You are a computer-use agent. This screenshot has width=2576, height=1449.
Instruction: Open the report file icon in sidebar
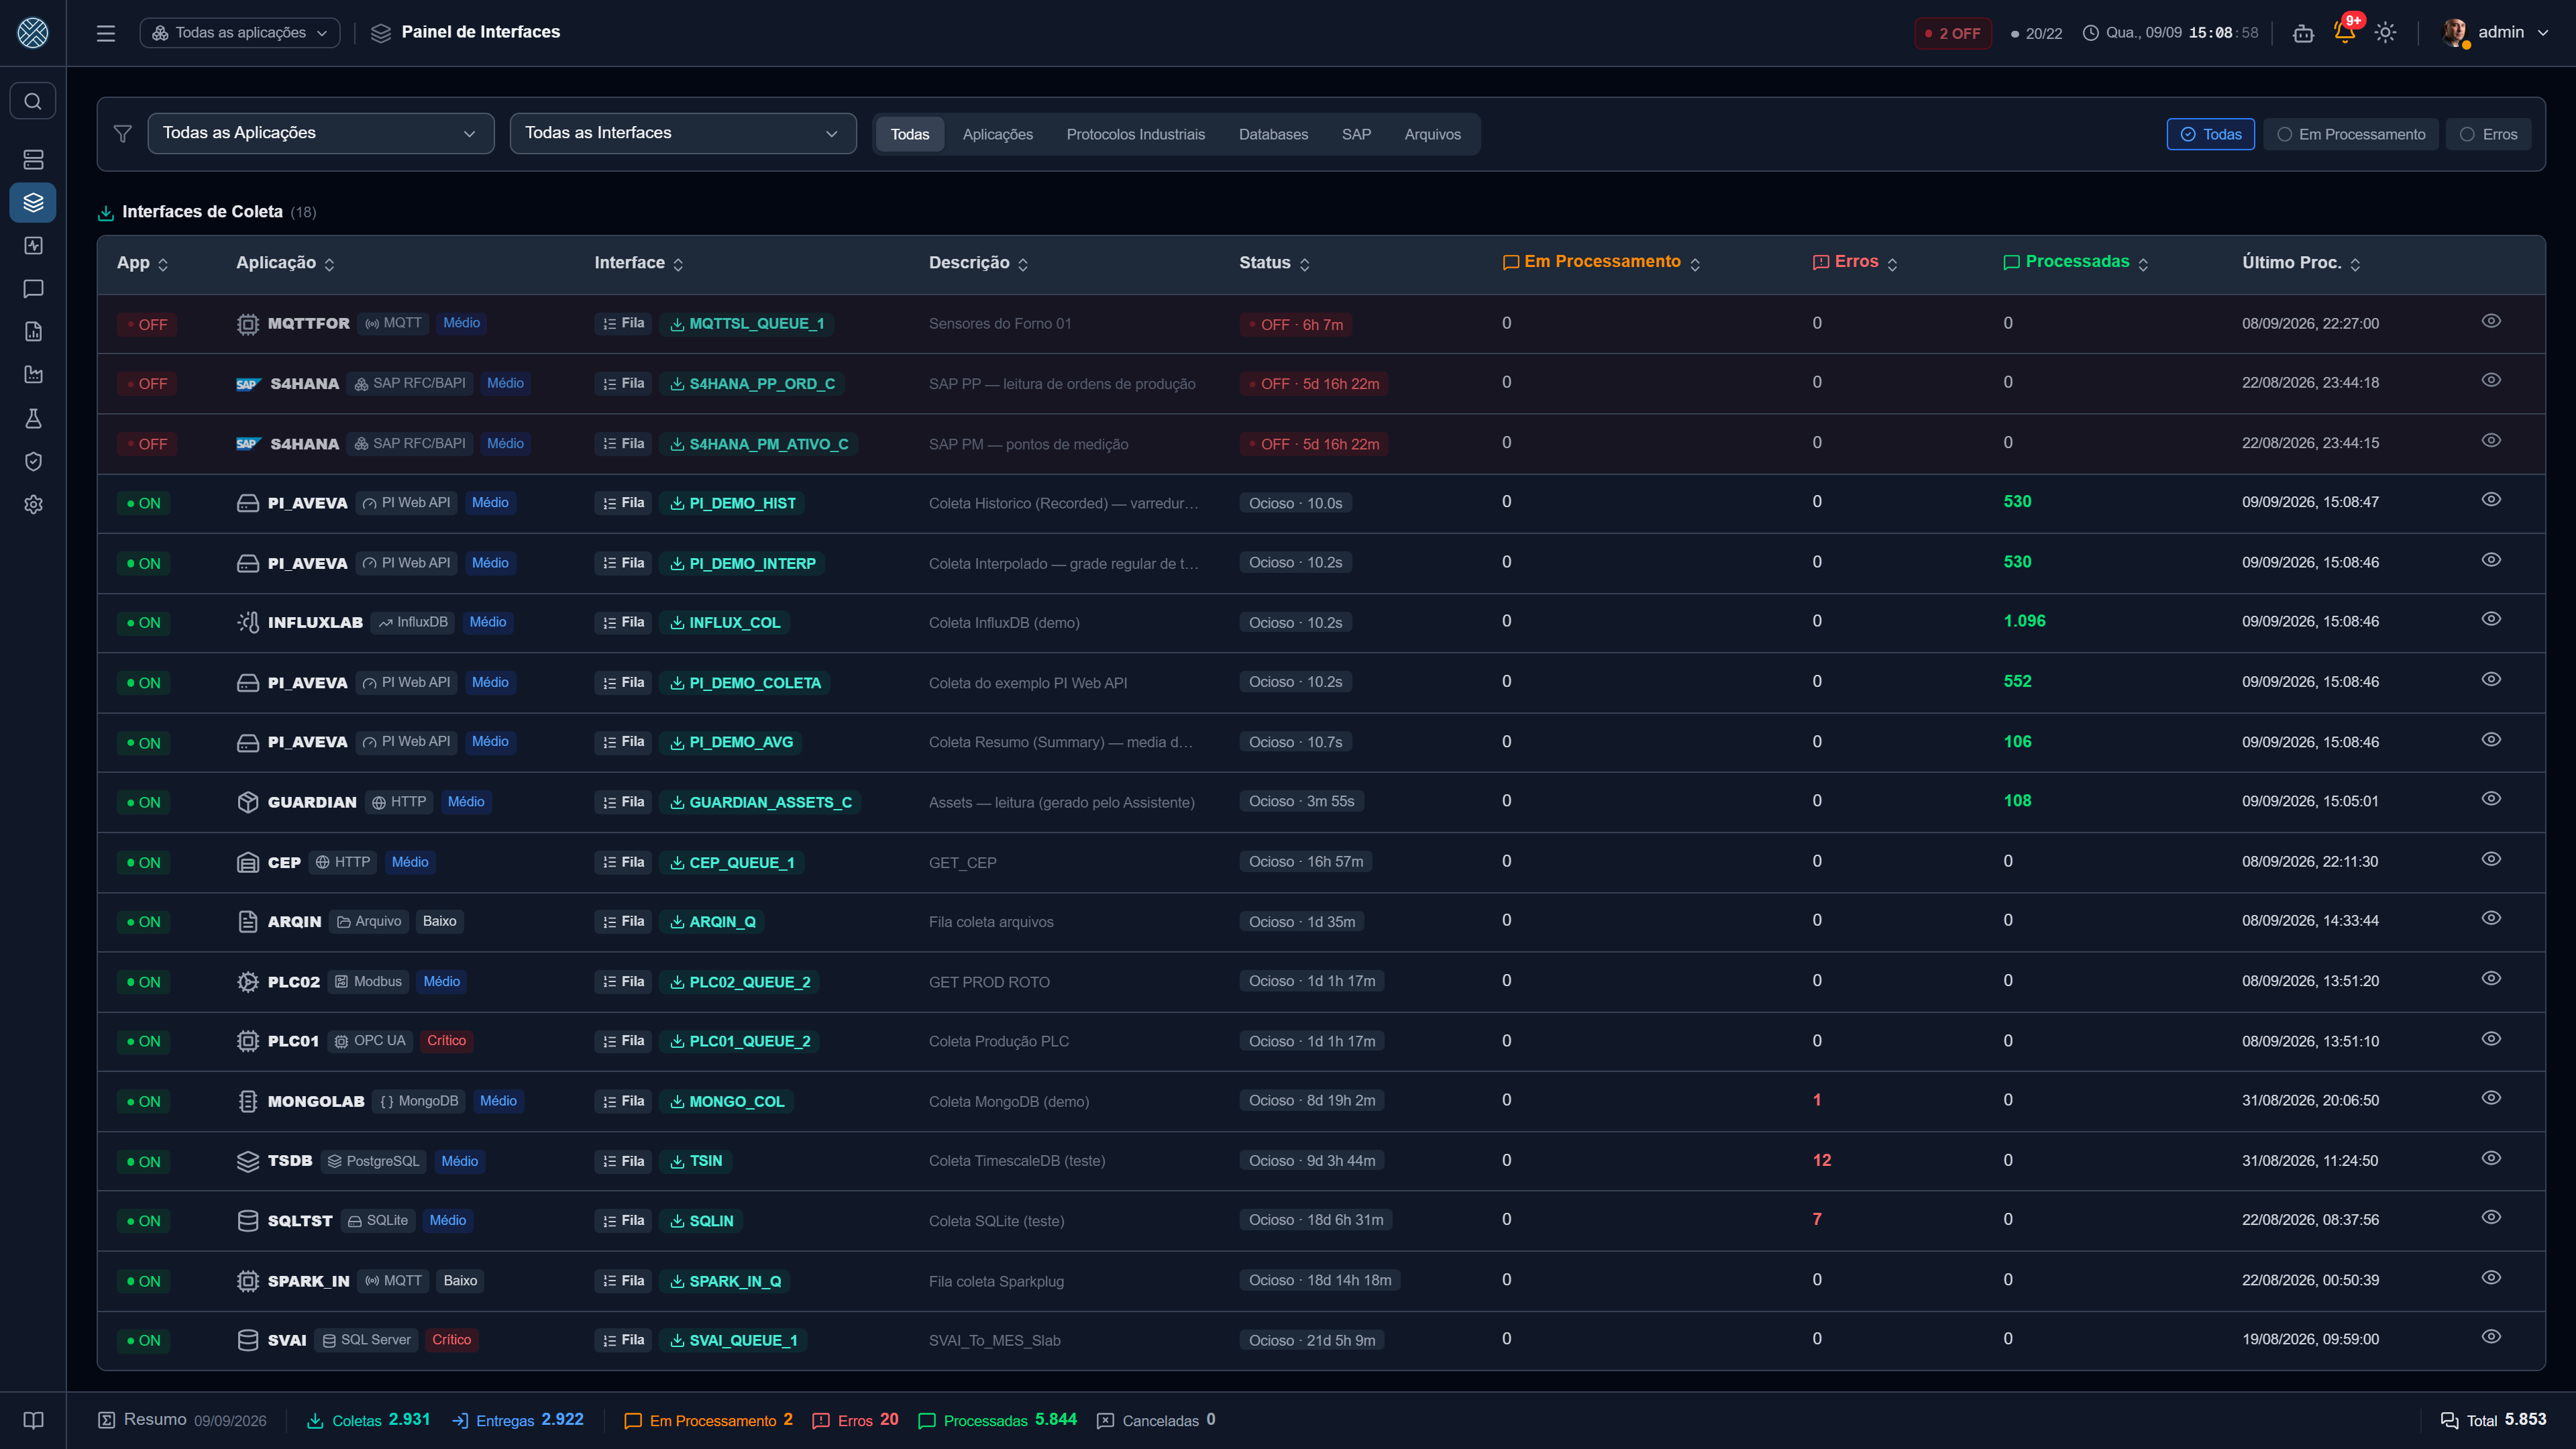(x=33, y=332)
